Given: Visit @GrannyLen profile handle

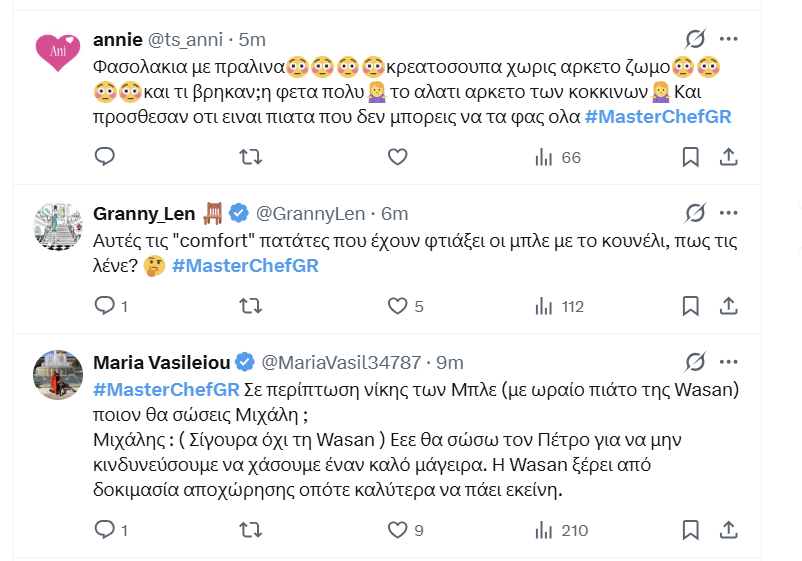Looking at the screenshot, I should [310, 214].
